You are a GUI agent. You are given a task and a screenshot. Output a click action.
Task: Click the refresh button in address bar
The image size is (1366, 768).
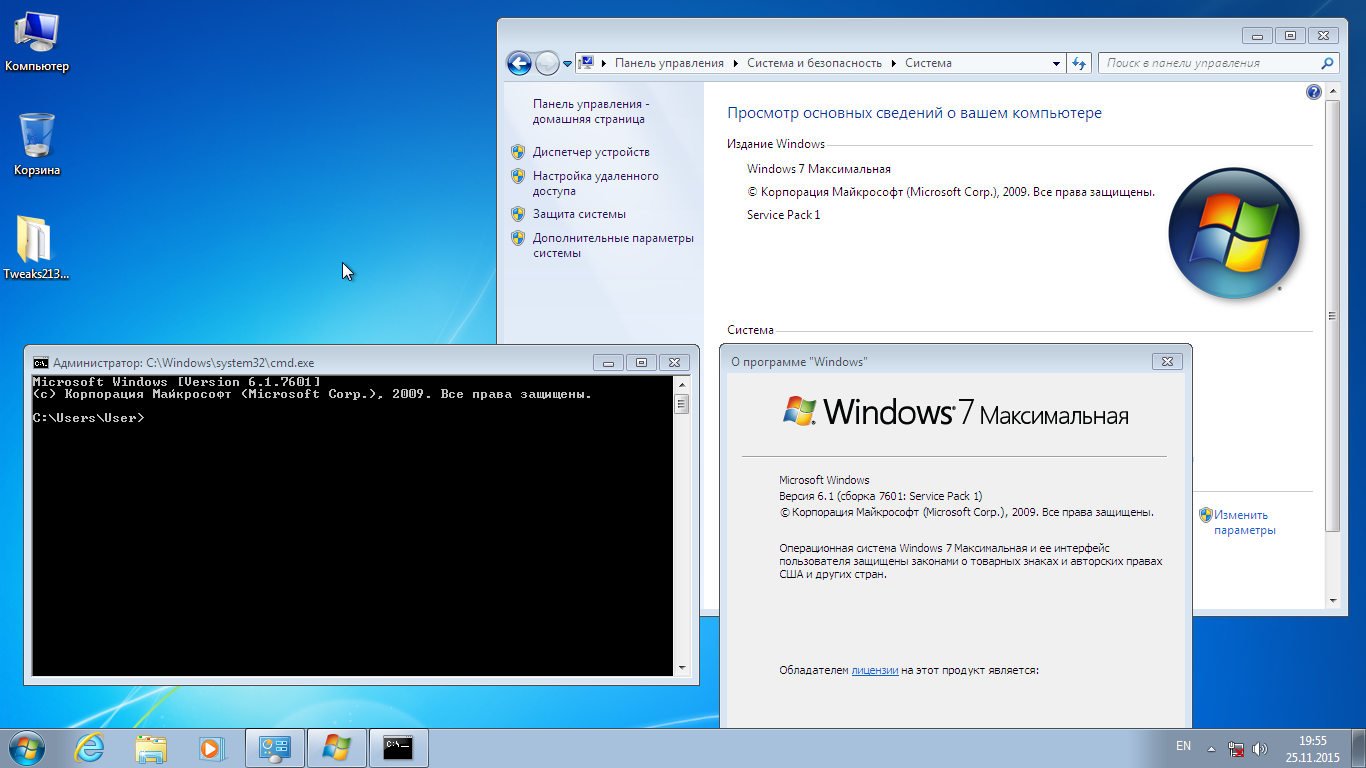(x=1079, y=63)
